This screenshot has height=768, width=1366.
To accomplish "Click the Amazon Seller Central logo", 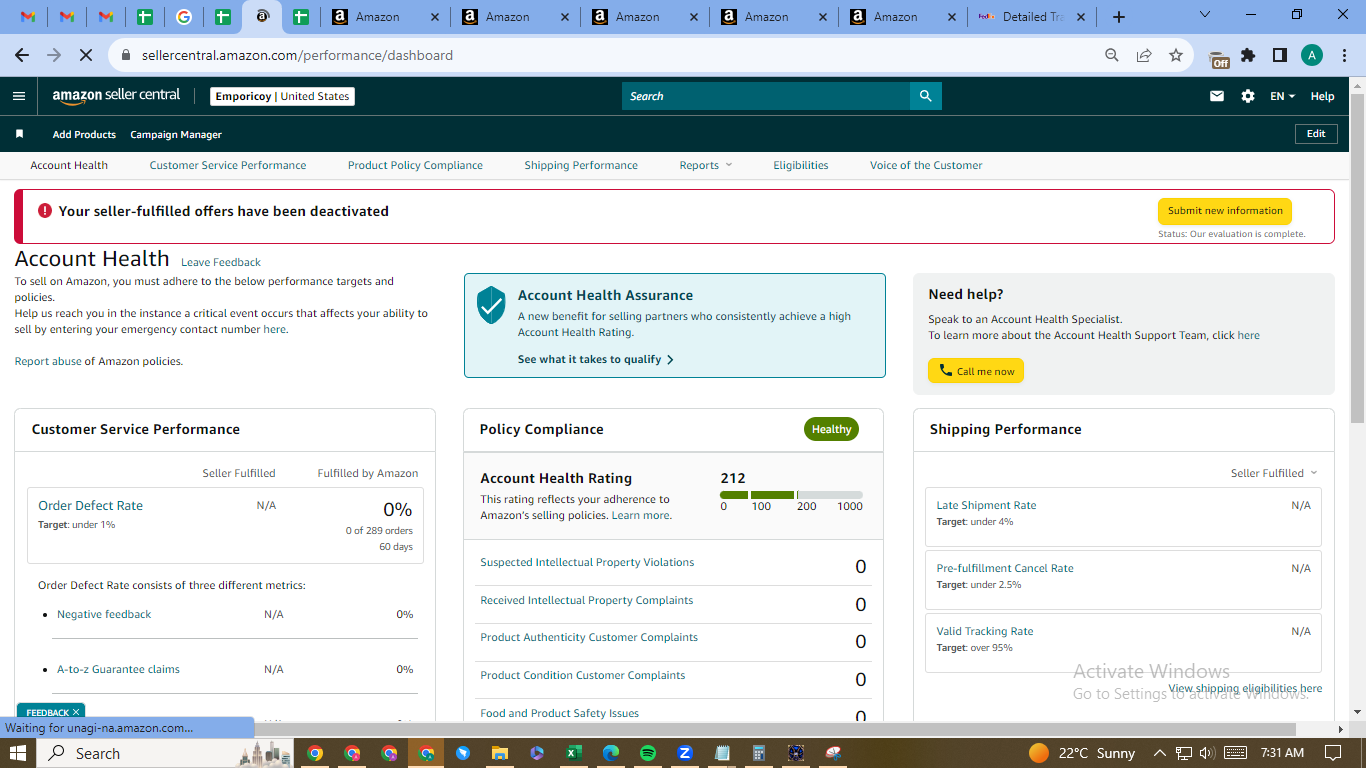I will click(x=116, y=96).
